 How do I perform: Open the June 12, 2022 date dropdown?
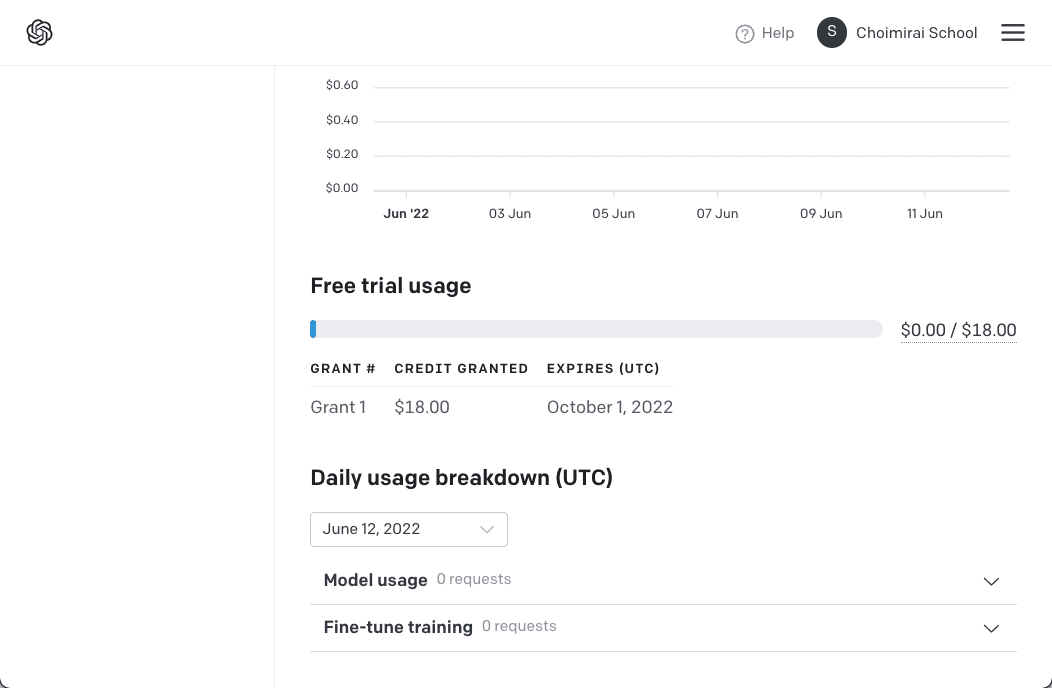tap(408, 530)
